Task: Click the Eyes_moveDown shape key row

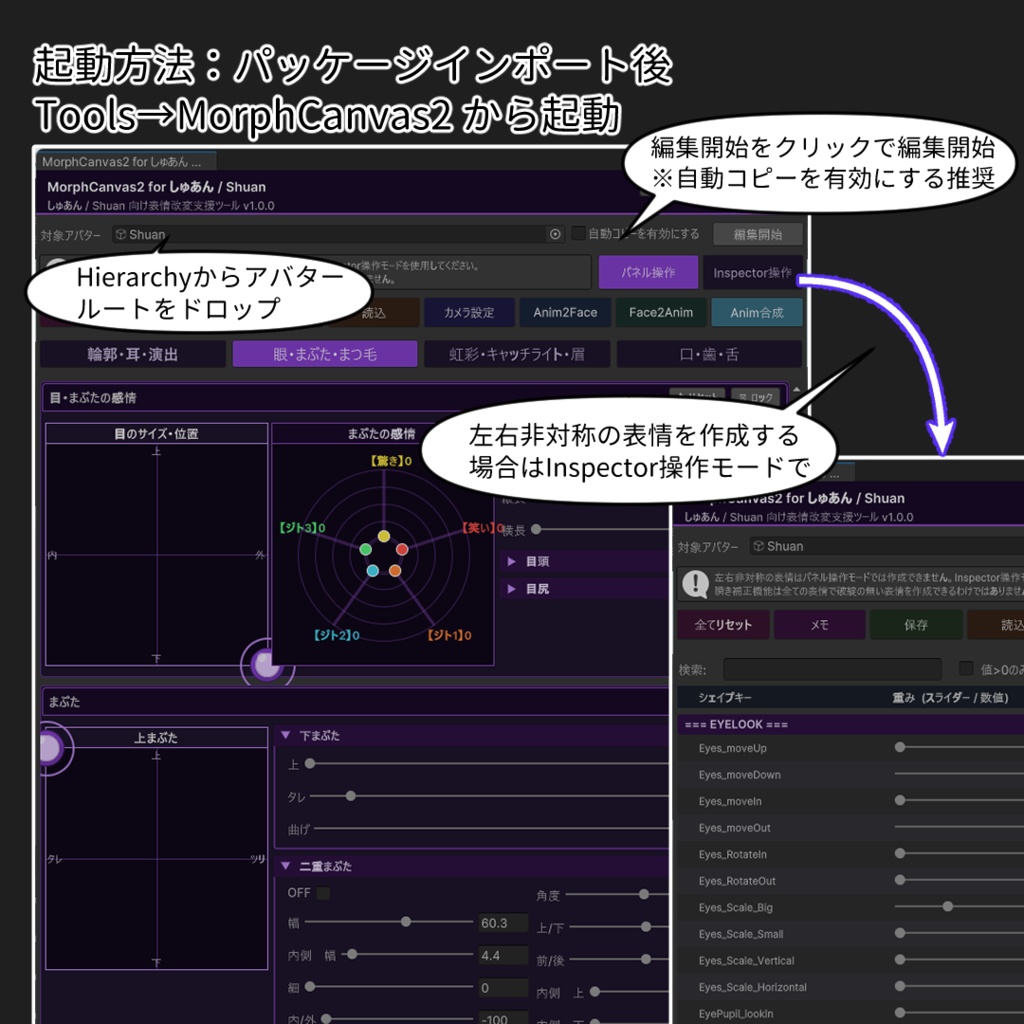Action: (x=850, y=775)
